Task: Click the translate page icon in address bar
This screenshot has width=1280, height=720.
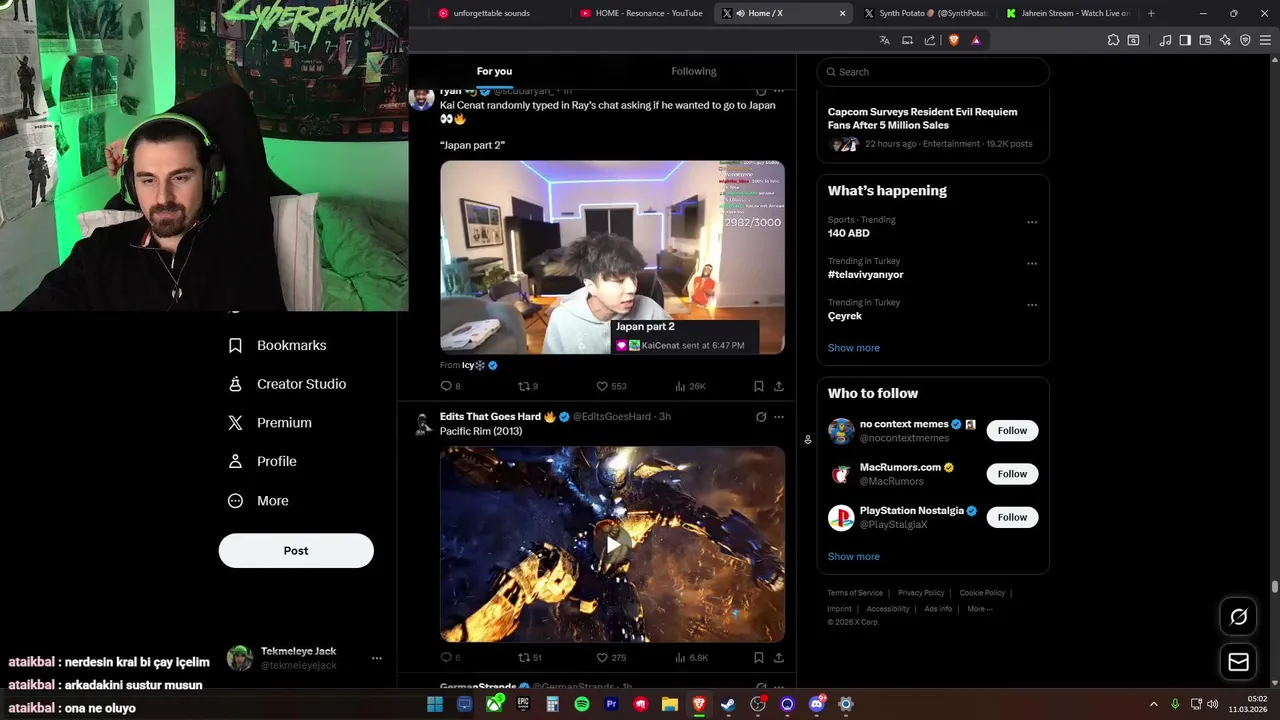Action: tap(884, 40)
